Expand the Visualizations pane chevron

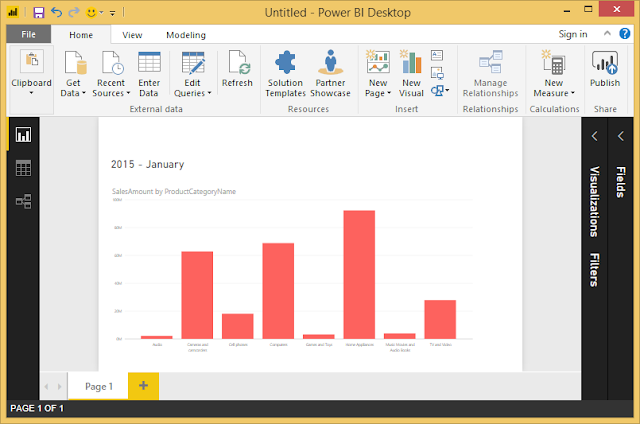coord(594,136)
